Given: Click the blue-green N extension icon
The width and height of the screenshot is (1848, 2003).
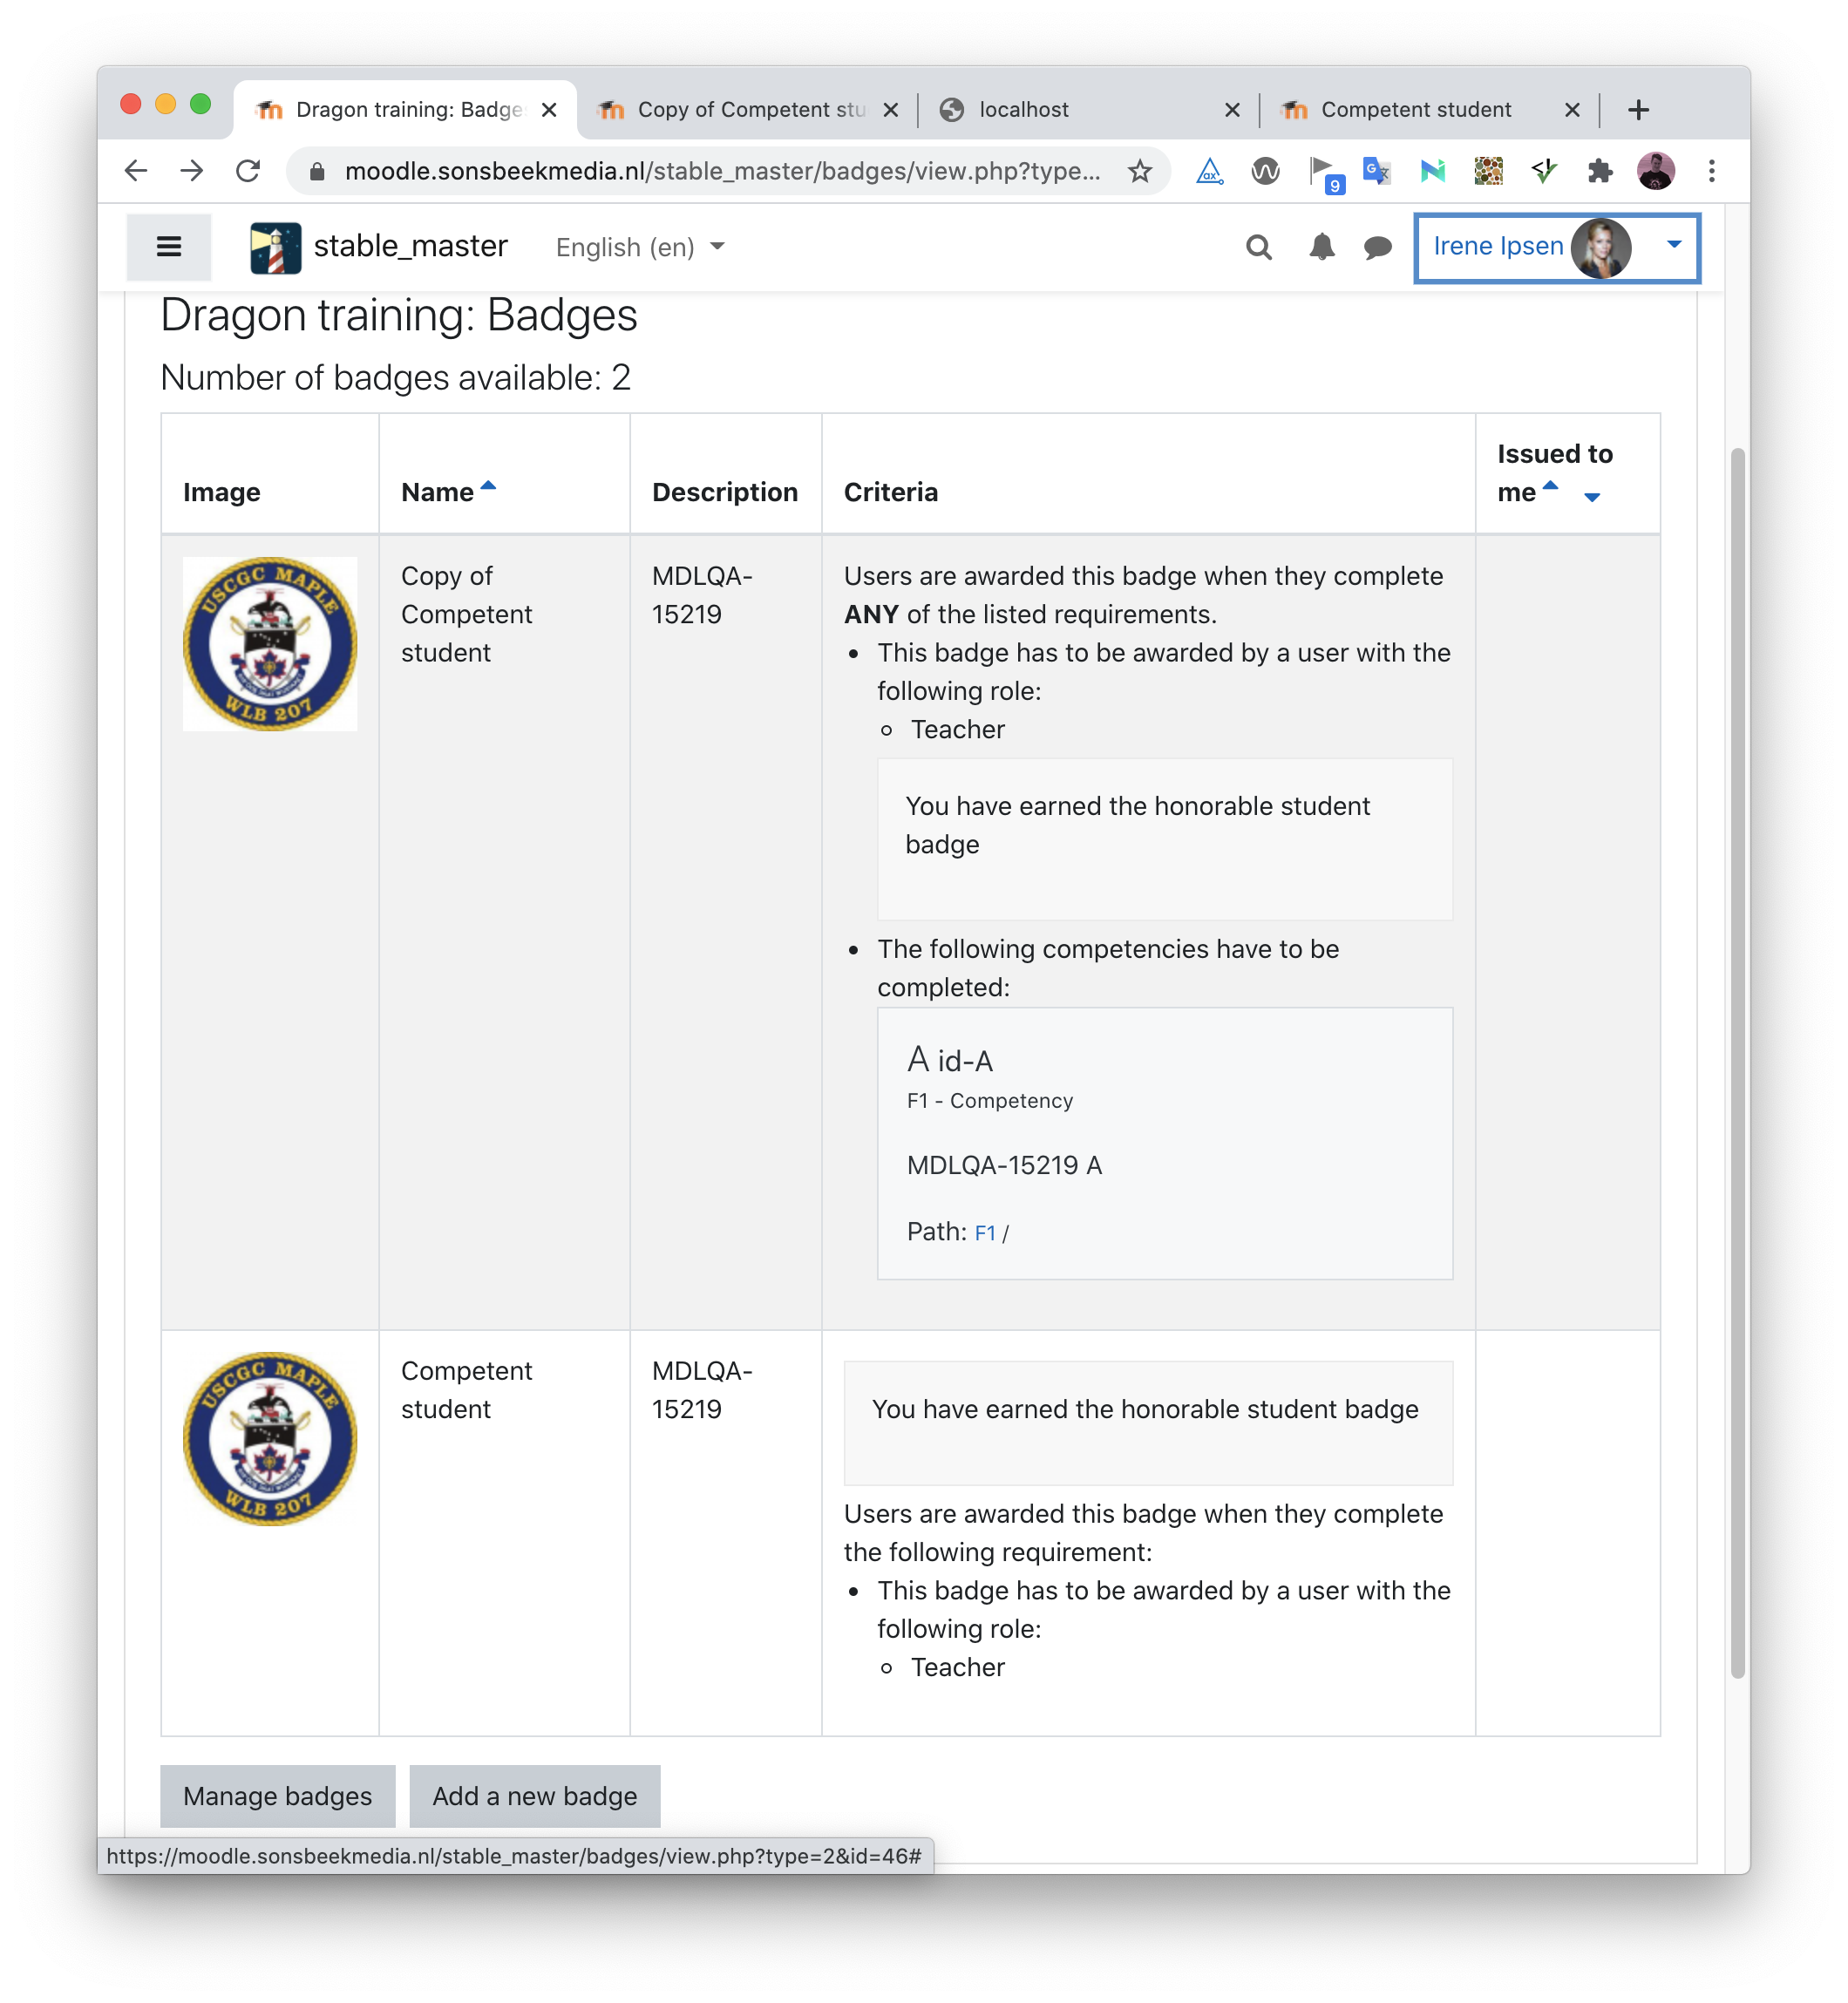Looking at the screenshot, I should (1432, 171).
